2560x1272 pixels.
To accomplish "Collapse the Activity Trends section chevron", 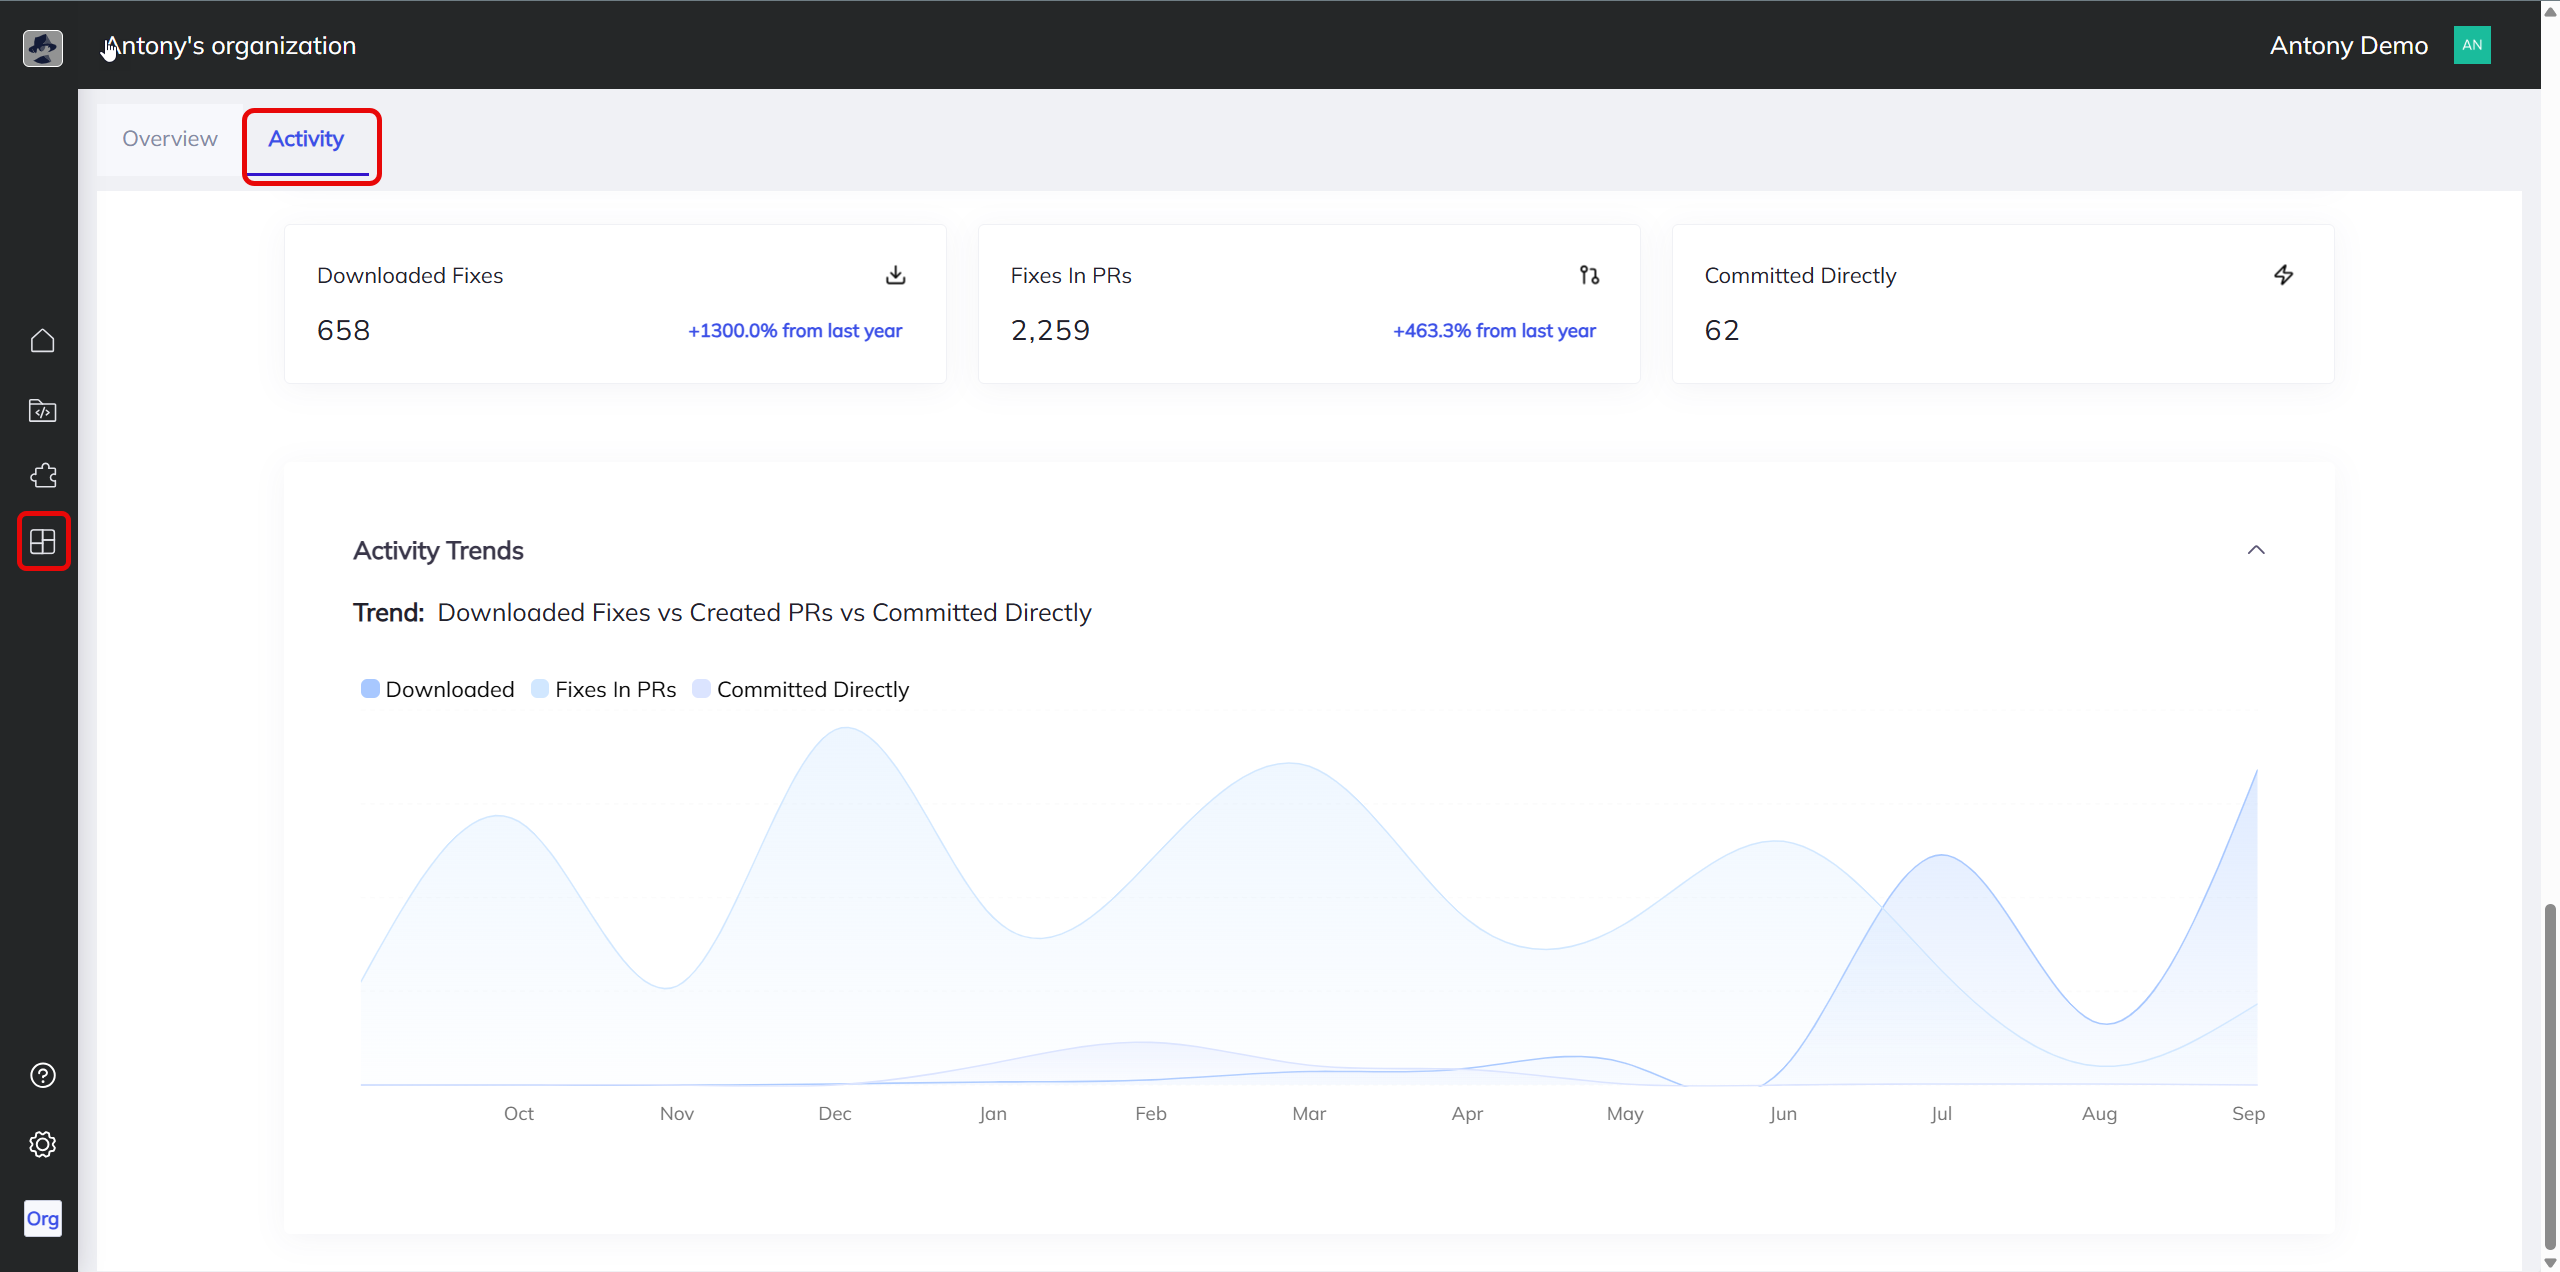I will tap(2256, 550).
